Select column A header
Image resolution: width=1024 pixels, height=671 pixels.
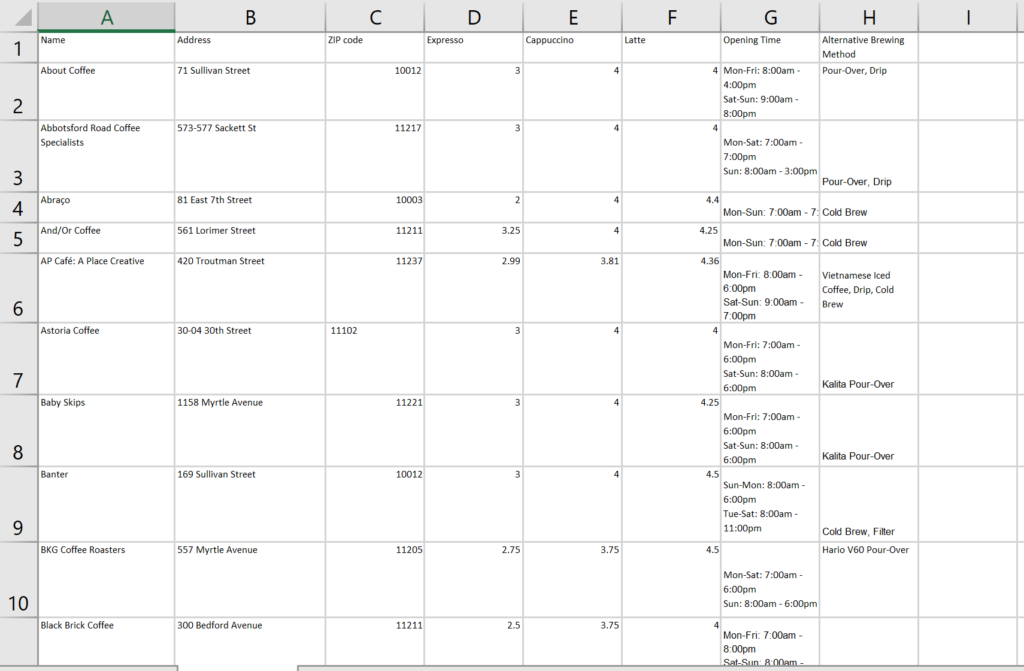[x=106, y=16]
